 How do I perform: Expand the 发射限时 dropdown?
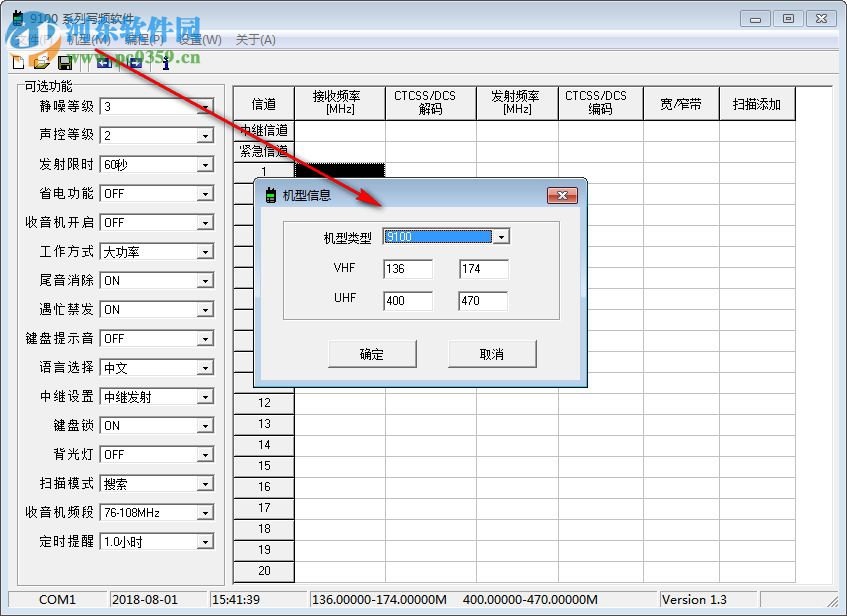[x=205, y=164]
